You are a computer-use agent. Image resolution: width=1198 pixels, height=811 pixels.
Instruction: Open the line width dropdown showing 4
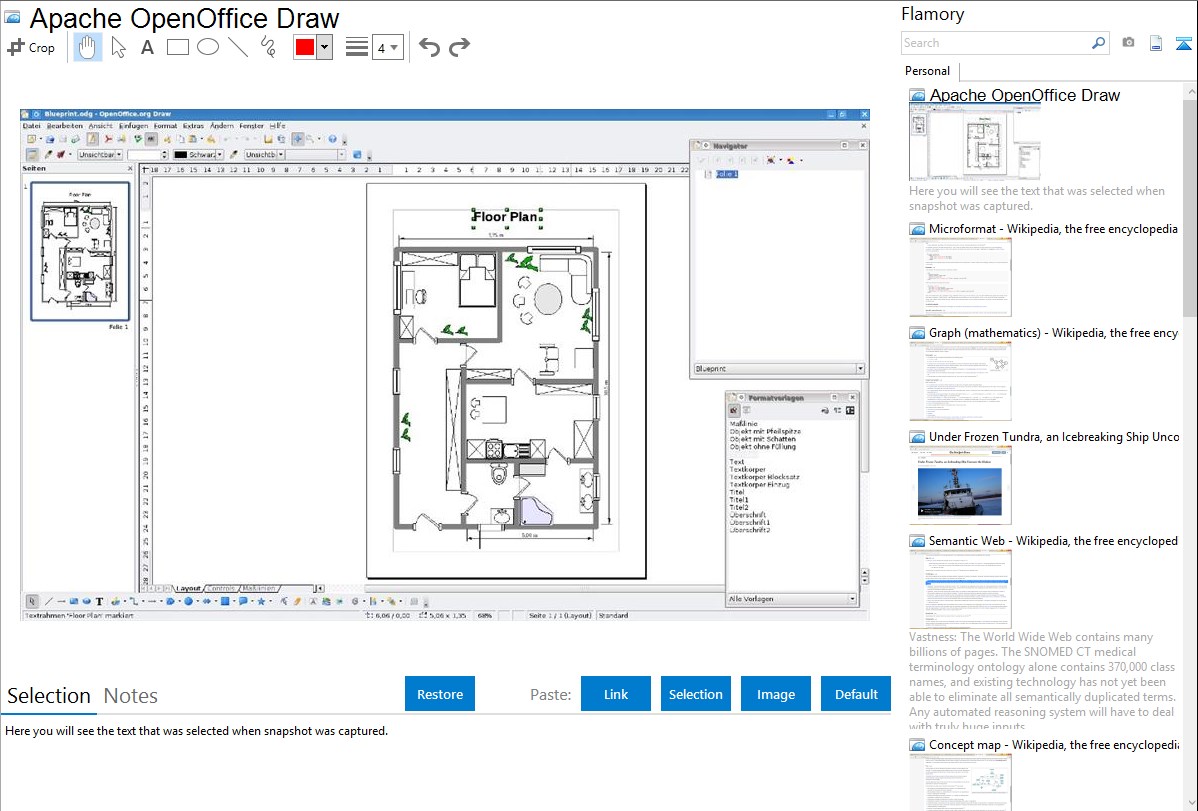(x=387, y=47)
